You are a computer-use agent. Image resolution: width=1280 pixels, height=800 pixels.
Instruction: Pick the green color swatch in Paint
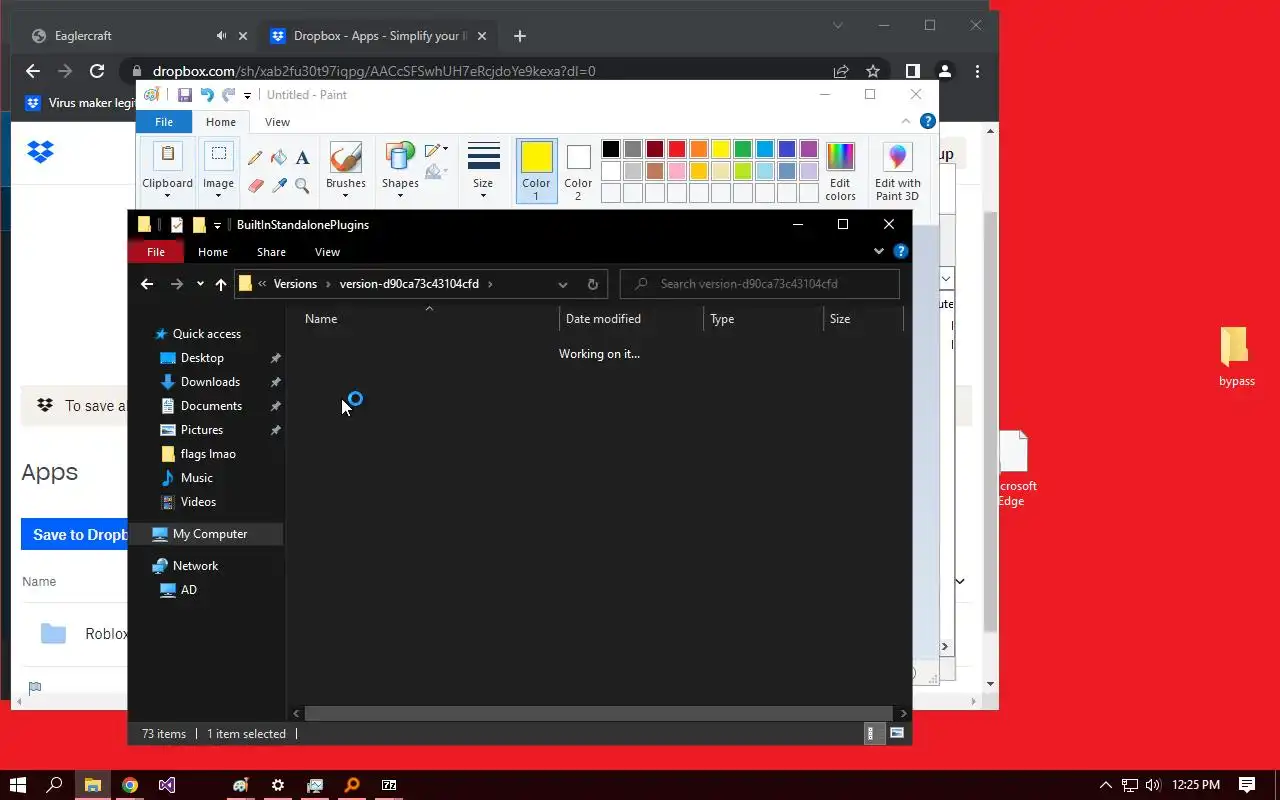pos(743,149)
